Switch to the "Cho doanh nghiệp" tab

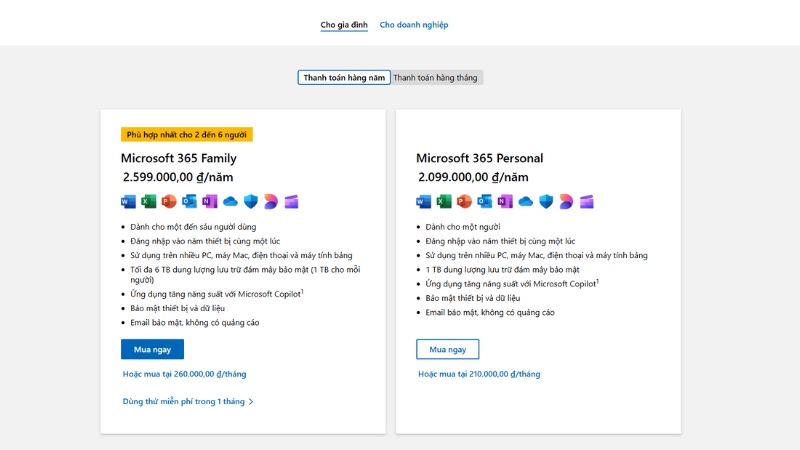click(x=414, y=24)
